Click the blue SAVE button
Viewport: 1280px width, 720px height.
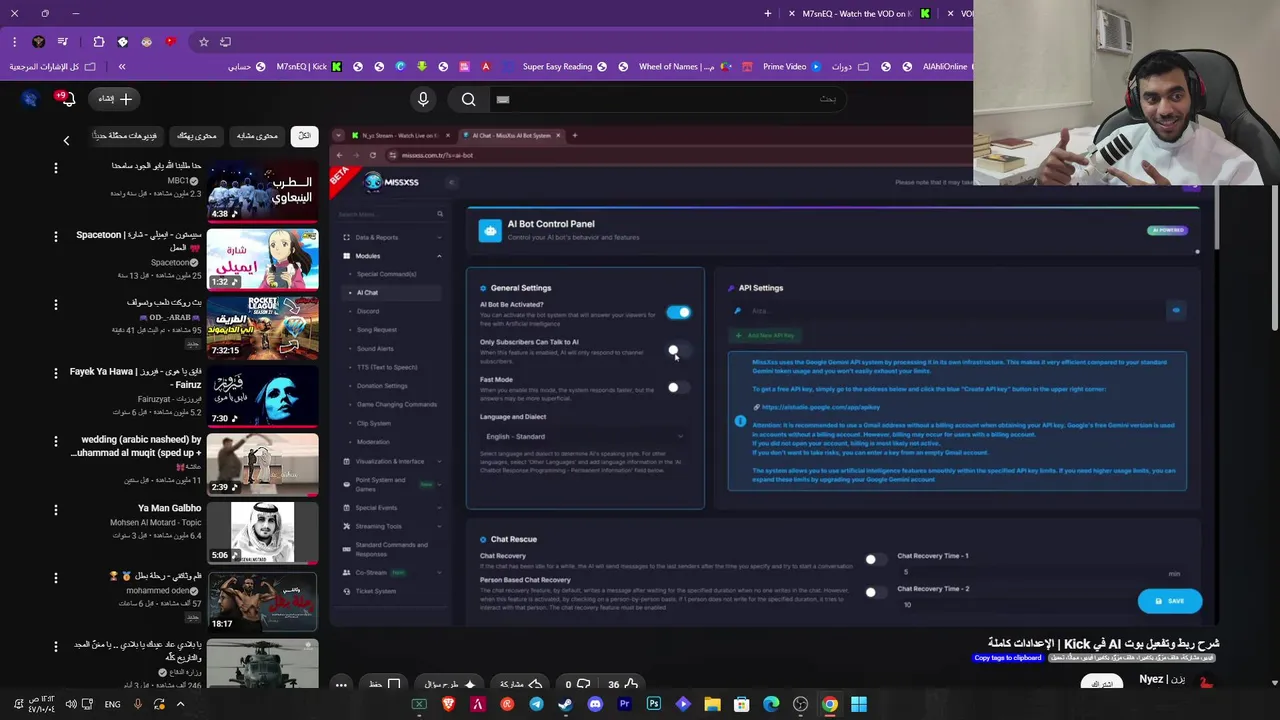click(1169, 601)
